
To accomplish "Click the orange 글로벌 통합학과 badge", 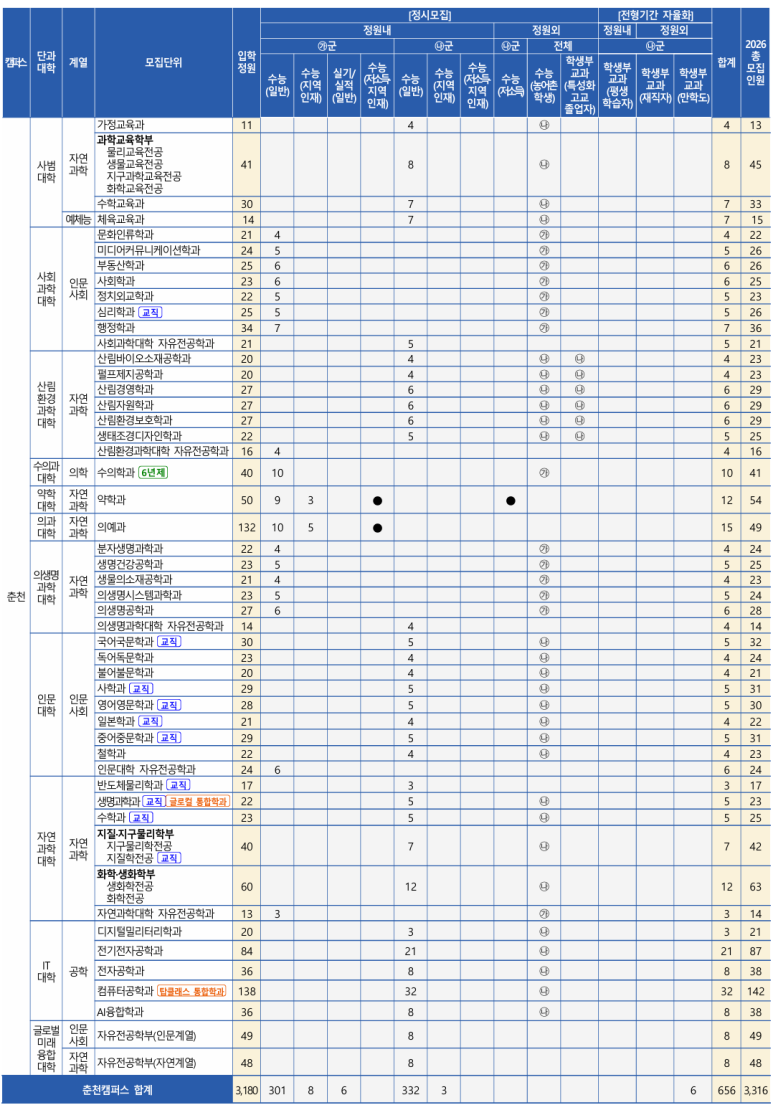I will click(x=199, y=801).
